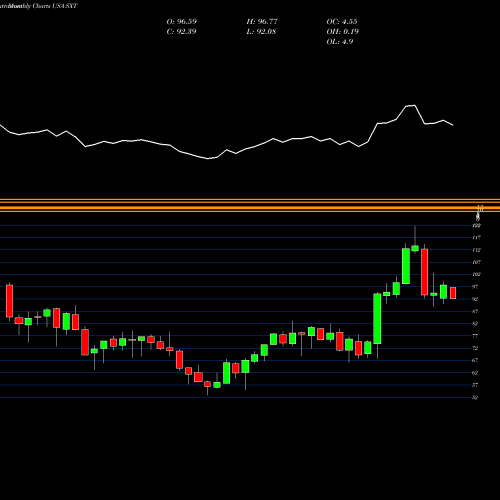This screenshot has width=500, height=500.
Task: Click the 122 price axis label
Action: [x=477, y=226]
